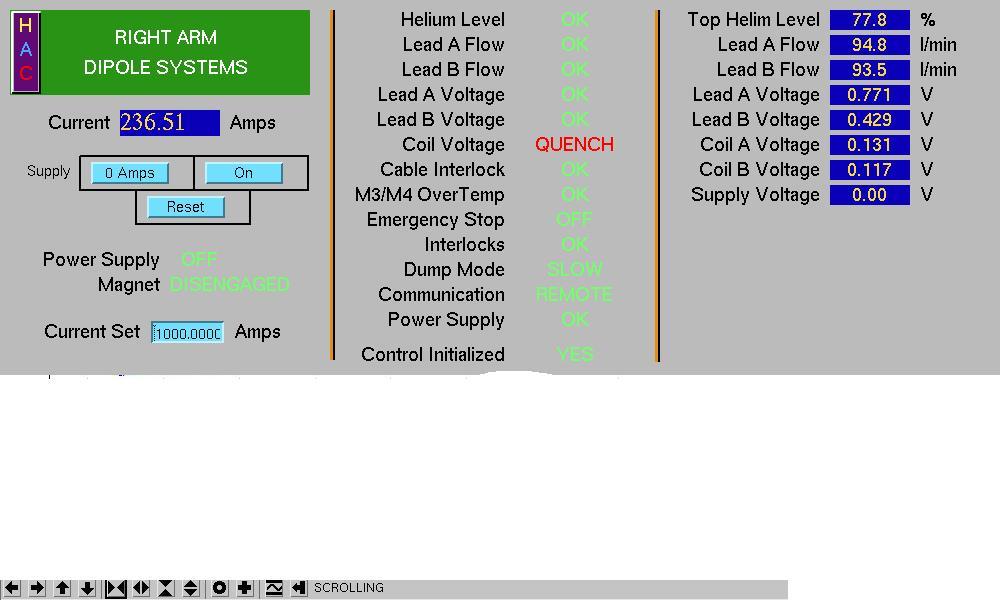Viewport: 1000px width, 600px height.
Task: Click the M3/M4 OverTemp OK status
Action: click(x=575, y=194)
